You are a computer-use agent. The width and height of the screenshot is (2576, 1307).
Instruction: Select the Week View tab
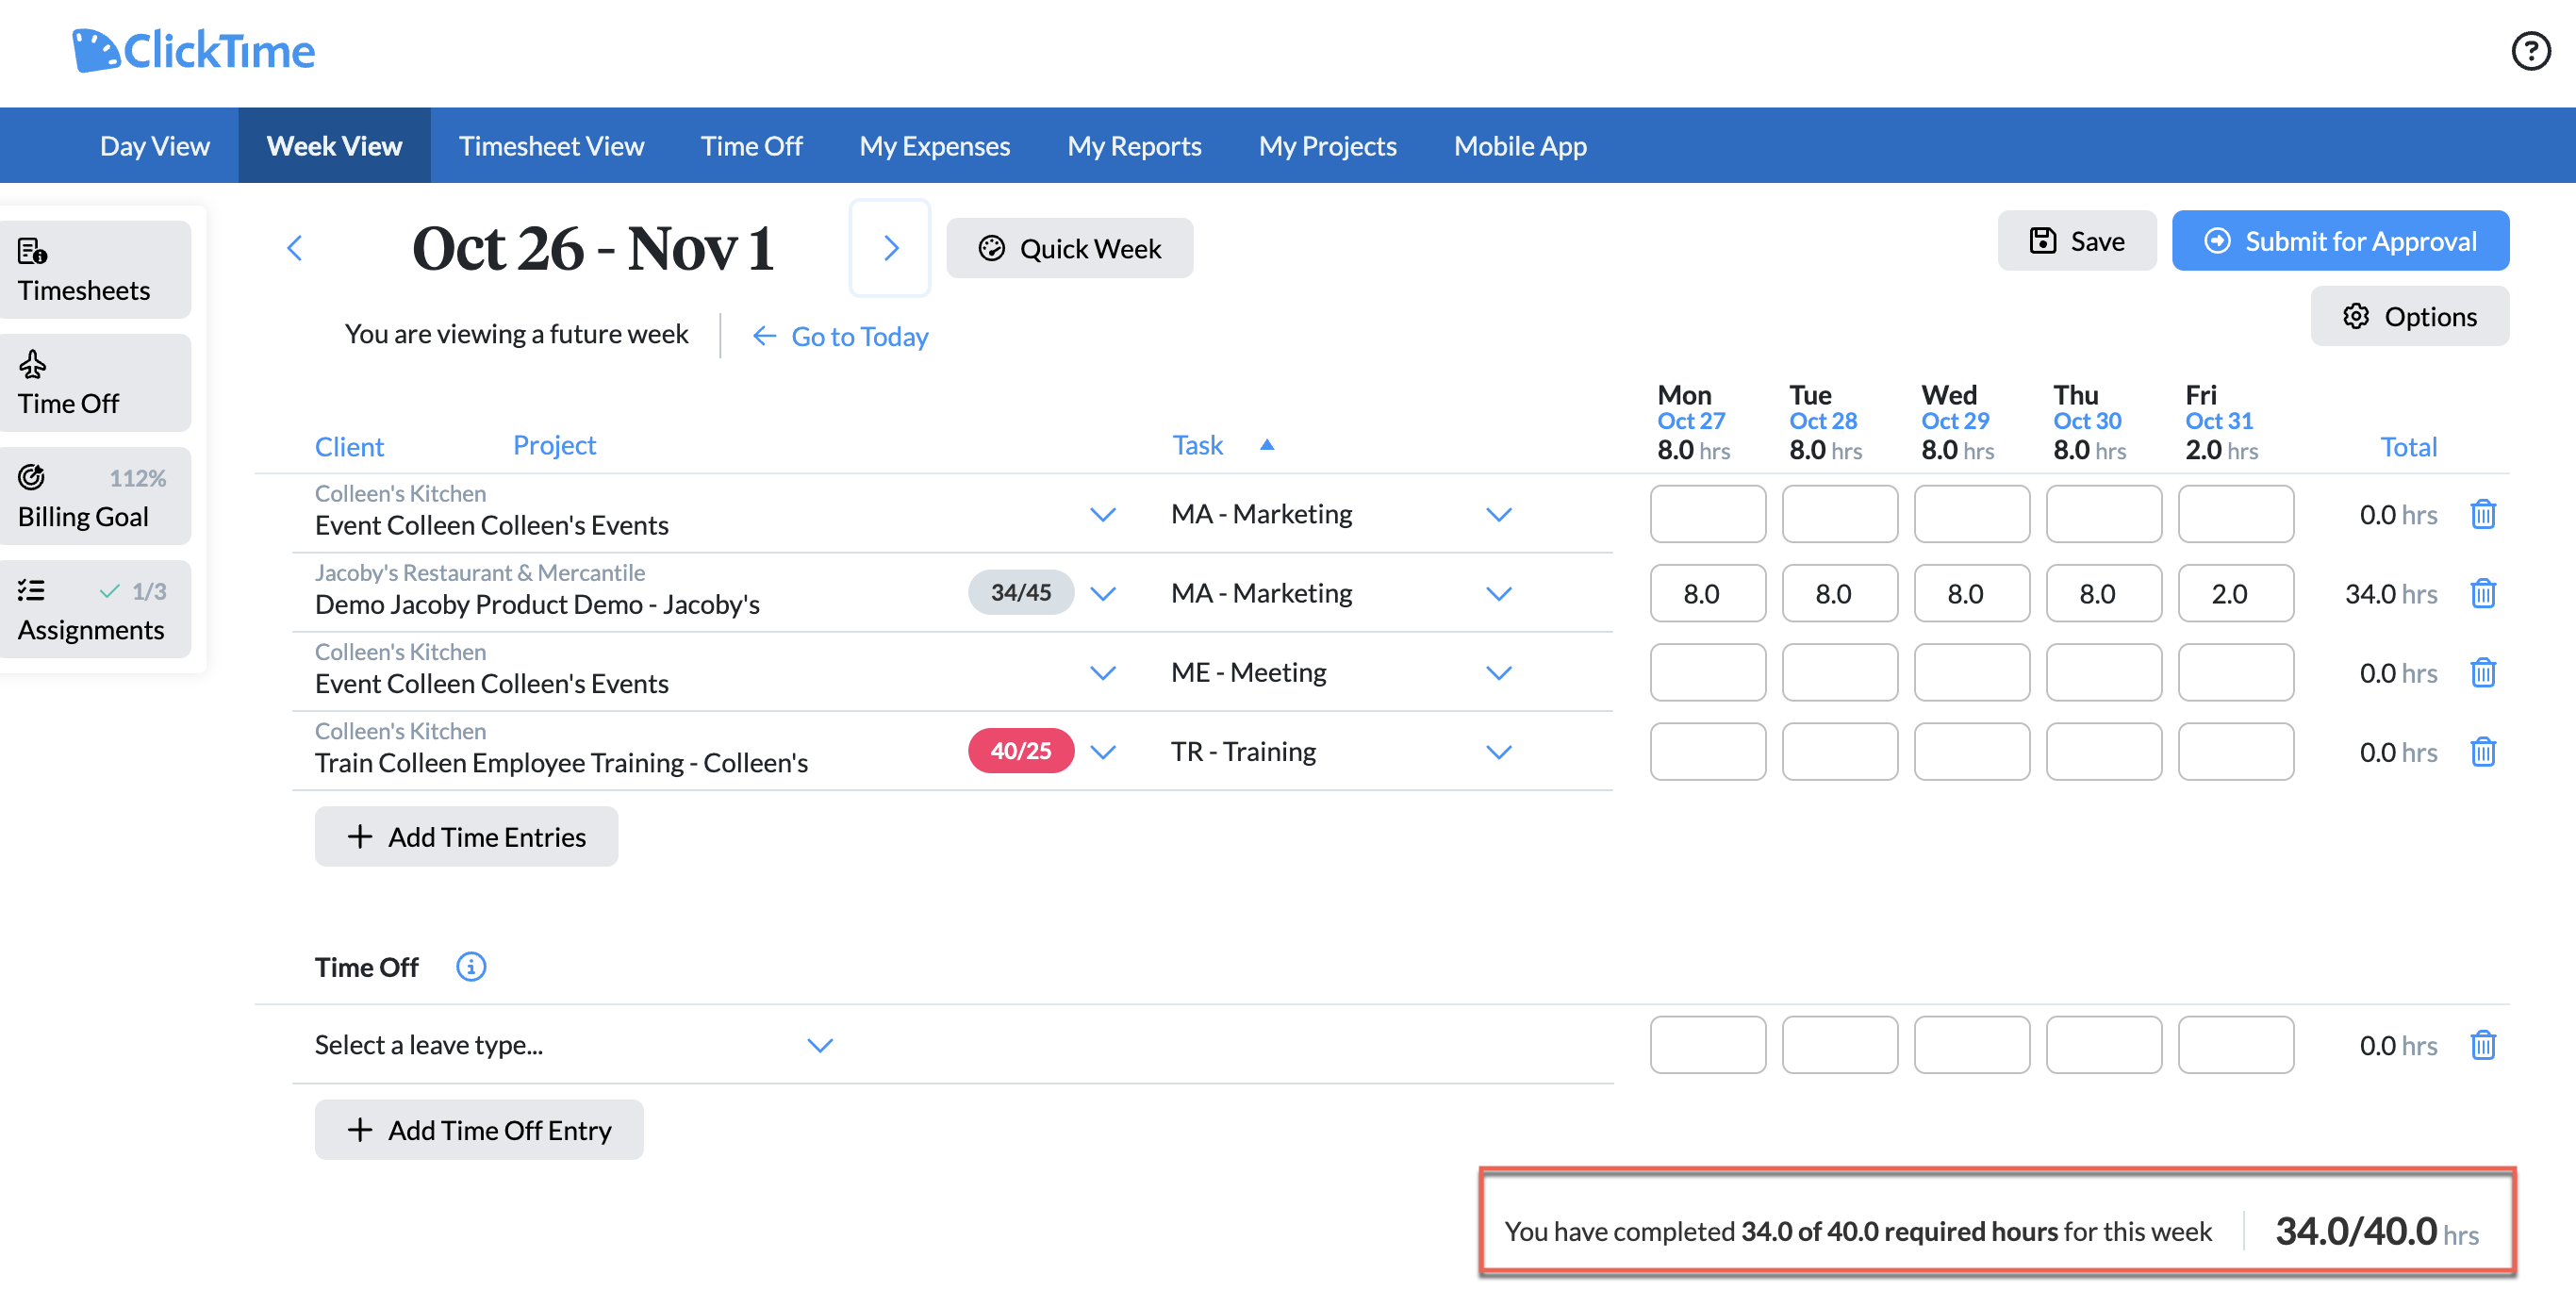334,146
